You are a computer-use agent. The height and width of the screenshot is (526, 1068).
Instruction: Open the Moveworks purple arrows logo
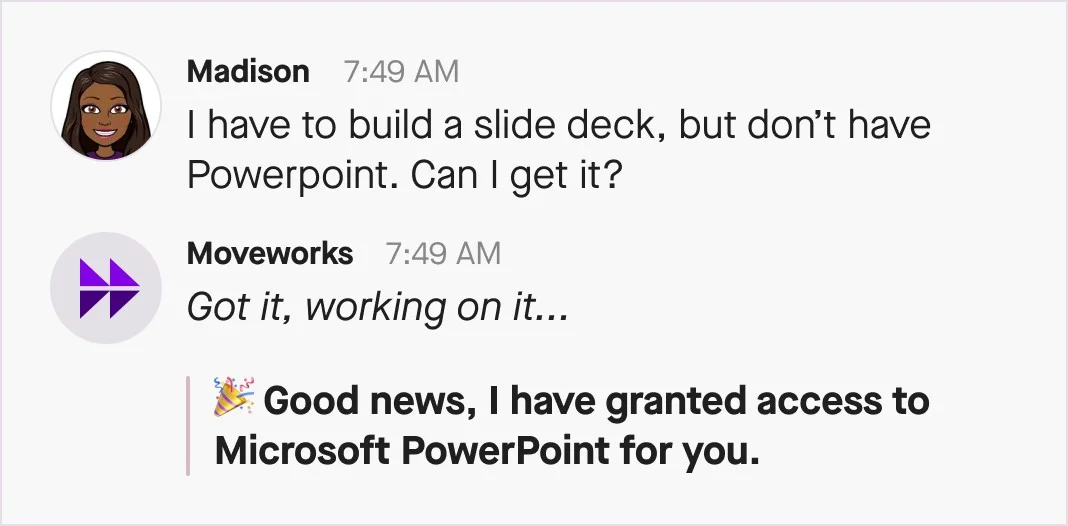[105, 288]
